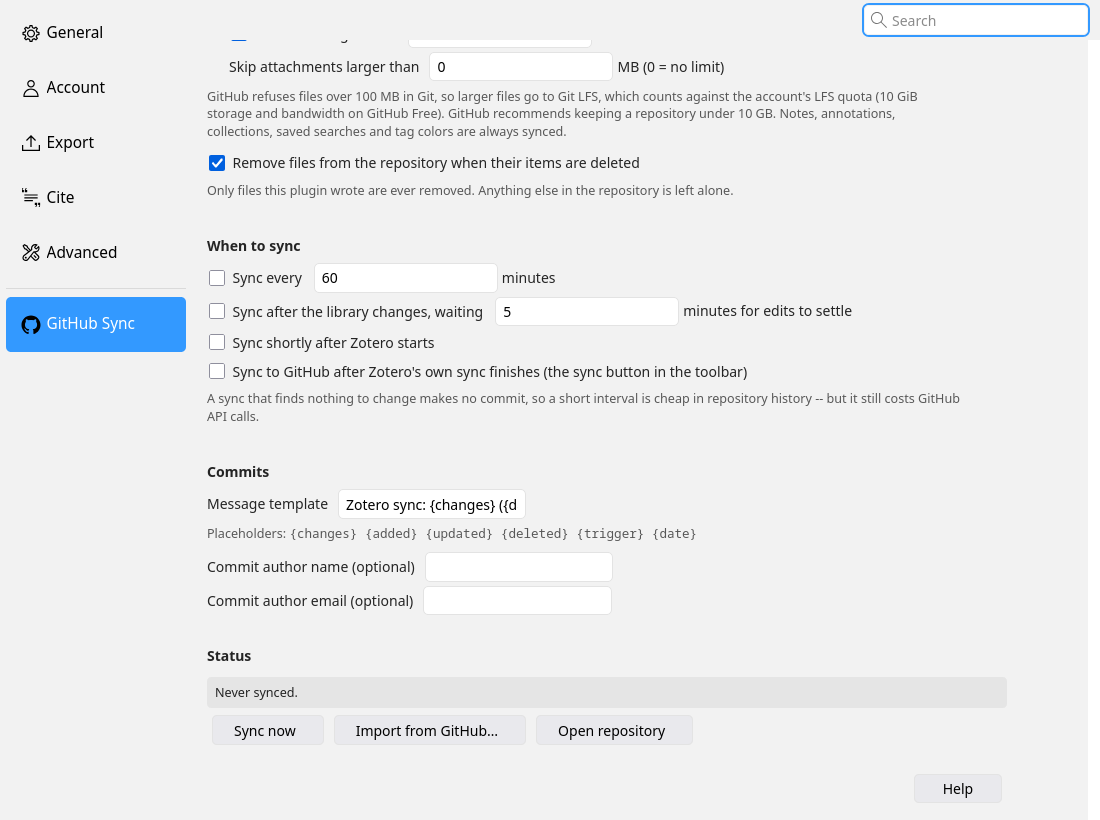Switch to the Cite pane

pyautogui.click(x=96, y=198)
